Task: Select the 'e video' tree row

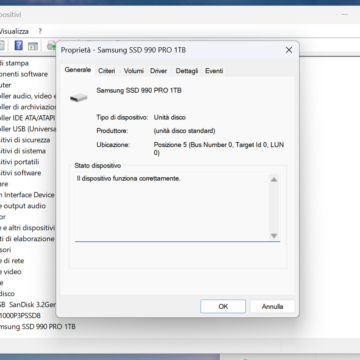Action: point(11,272)
